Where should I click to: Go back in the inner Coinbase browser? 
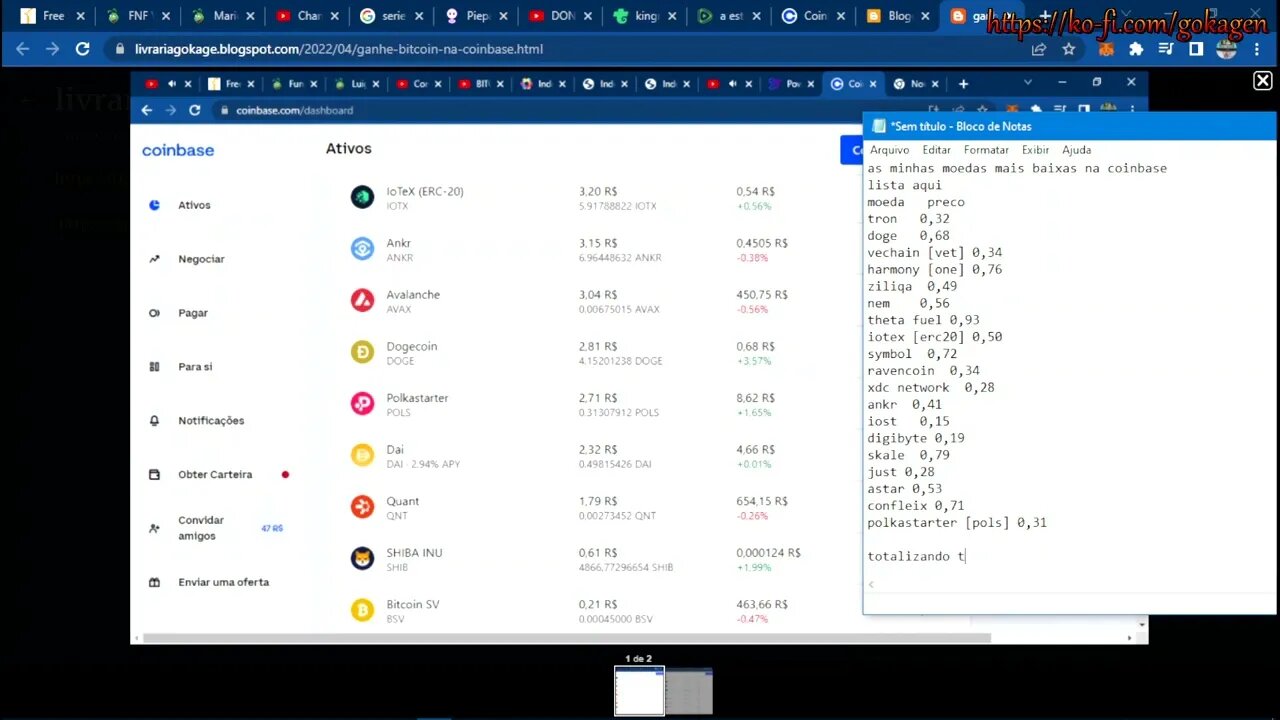tap(147, 110)
